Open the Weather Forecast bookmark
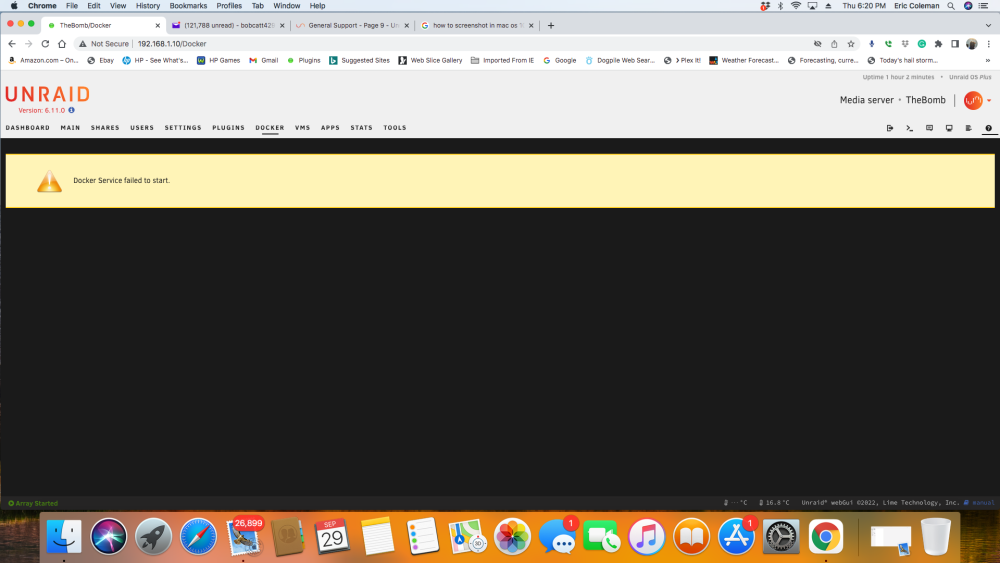The height and width of the screenshot is (563, 1000). [x=744, y=60]
